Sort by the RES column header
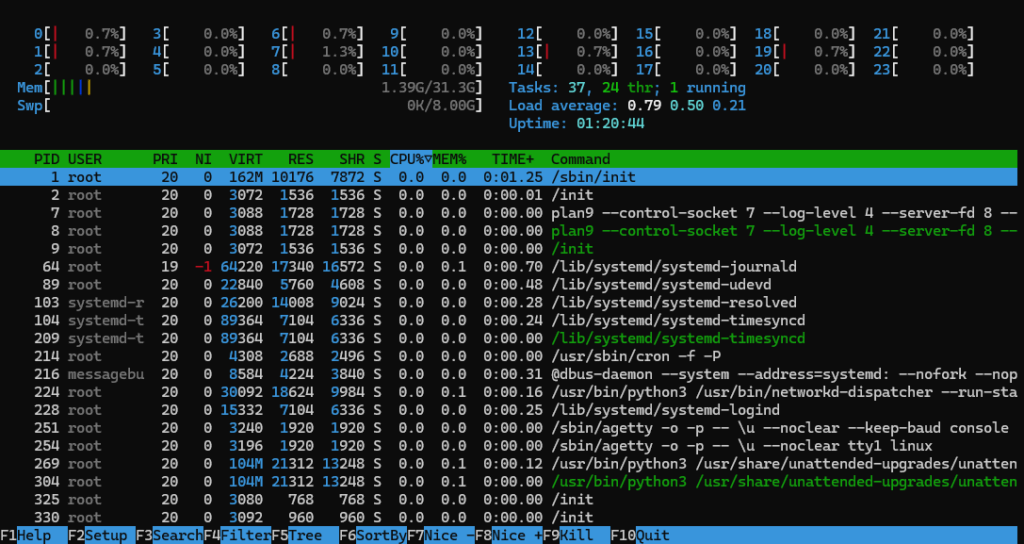The height and width of the screenshot is (544, 1024). click(x=300, y=159)
